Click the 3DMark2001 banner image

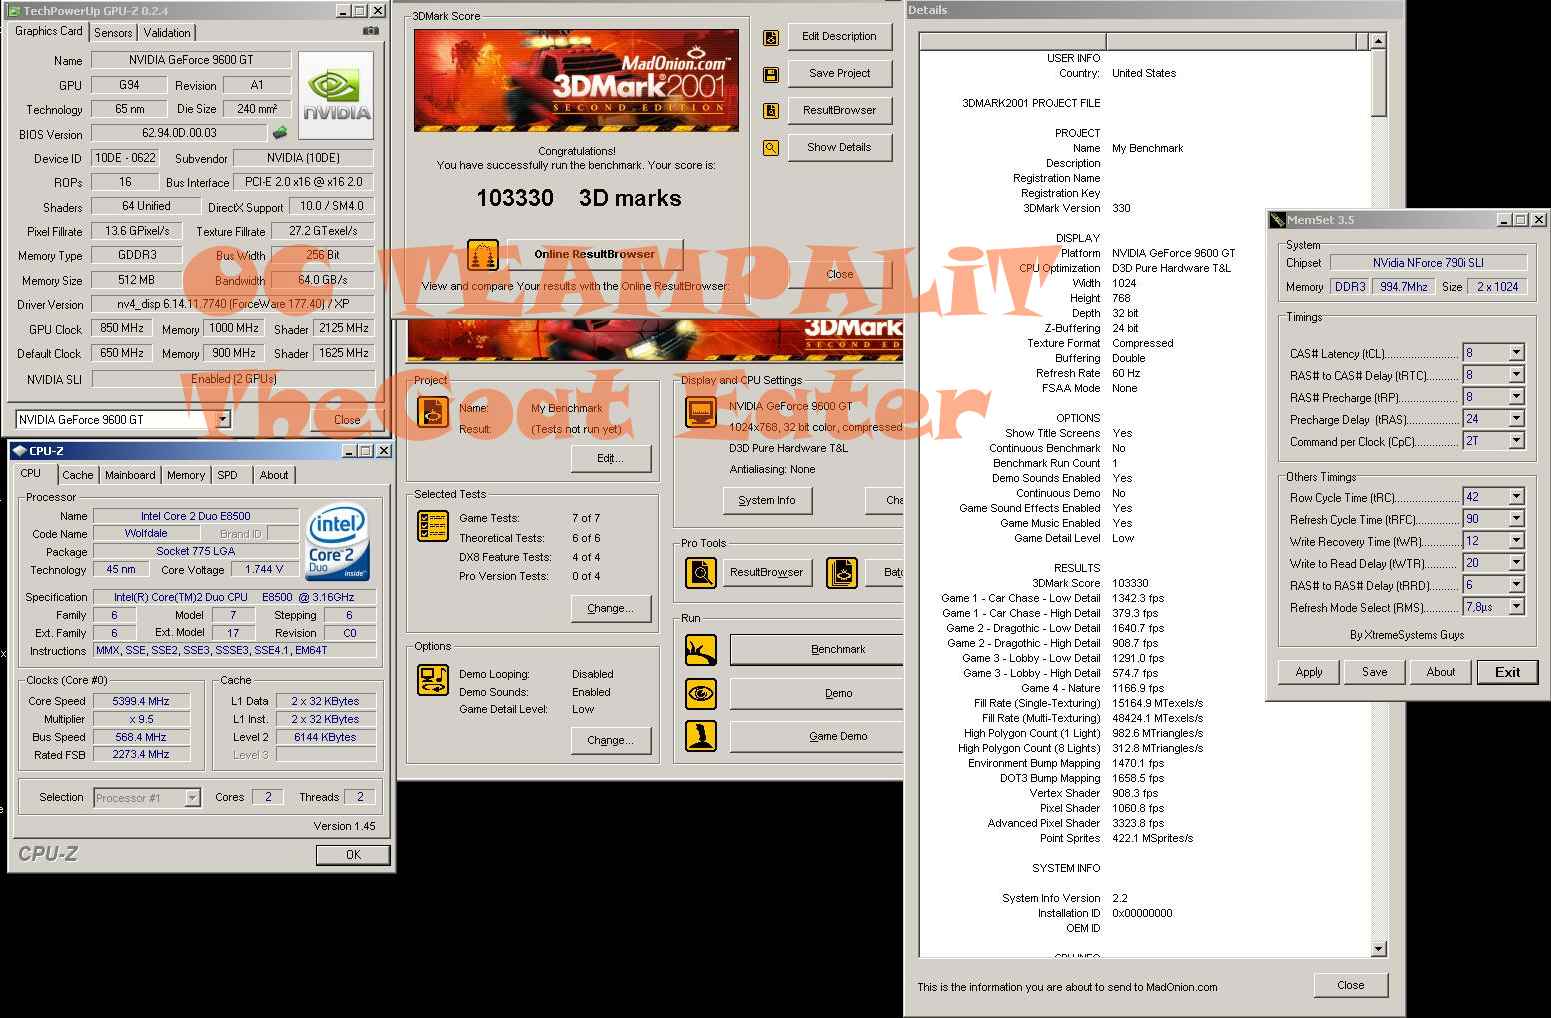(576, 80)
